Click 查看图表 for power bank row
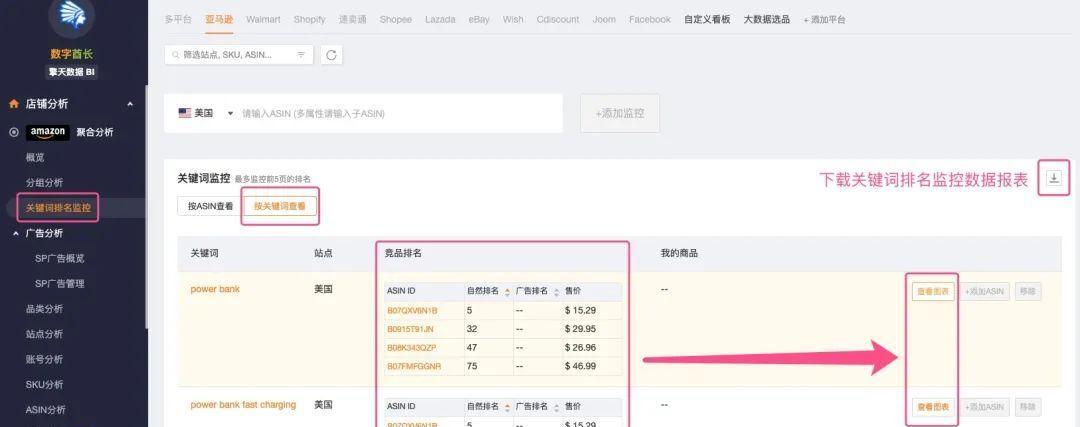Image resolution: width=1080 pixels, height=427 pixels. 933,291
